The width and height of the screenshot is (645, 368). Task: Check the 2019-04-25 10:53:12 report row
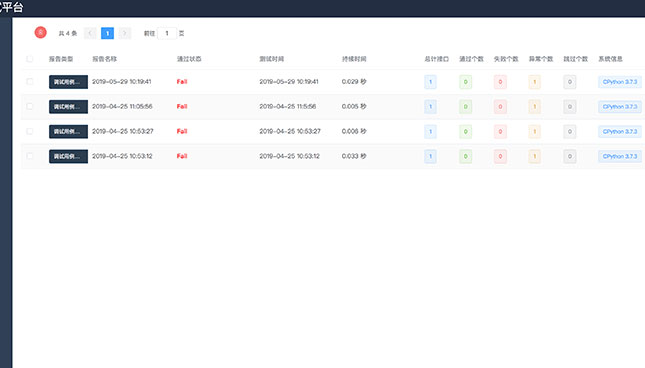pos(30,156)
